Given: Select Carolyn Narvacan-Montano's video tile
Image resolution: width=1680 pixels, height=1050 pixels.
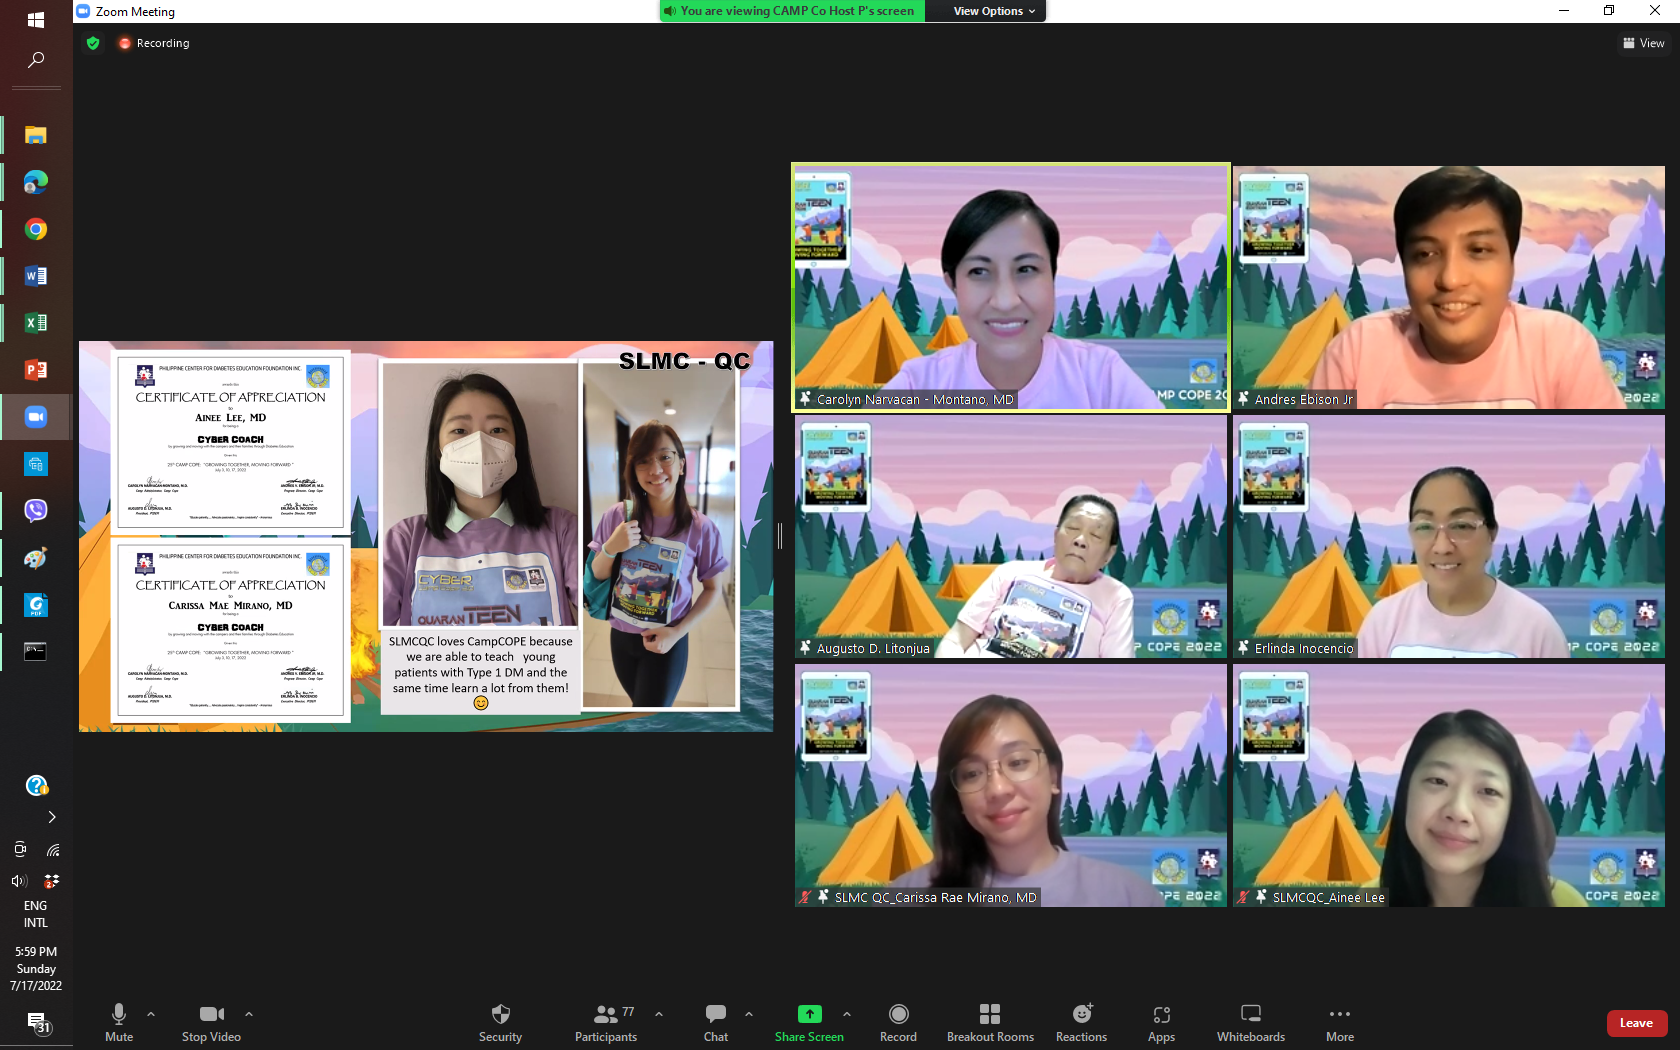Looking at the screenshot, I should 1010,287.
